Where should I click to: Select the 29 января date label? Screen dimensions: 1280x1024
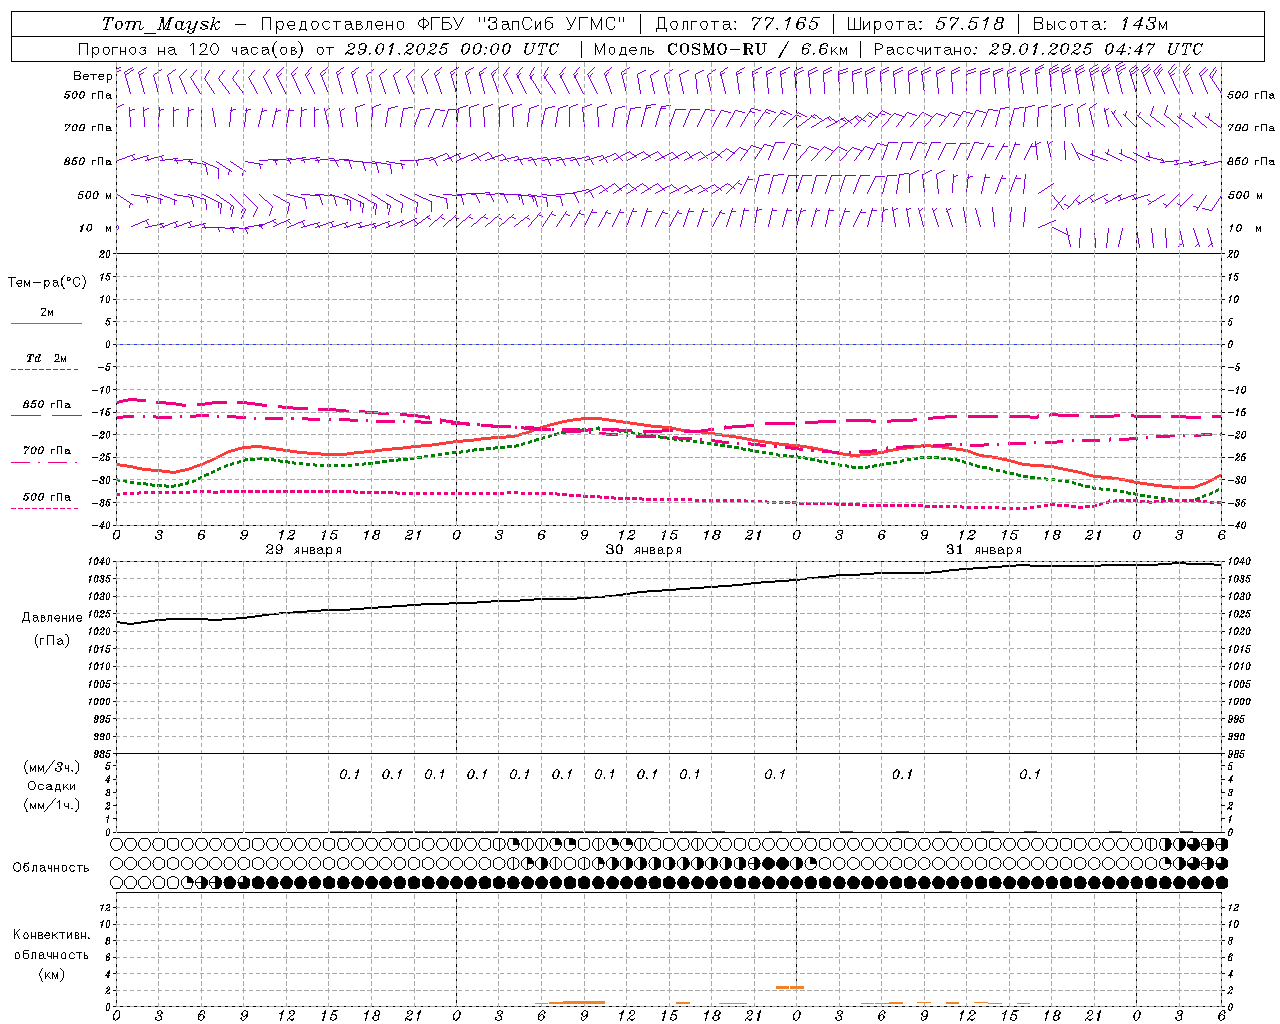pos(304,550)
